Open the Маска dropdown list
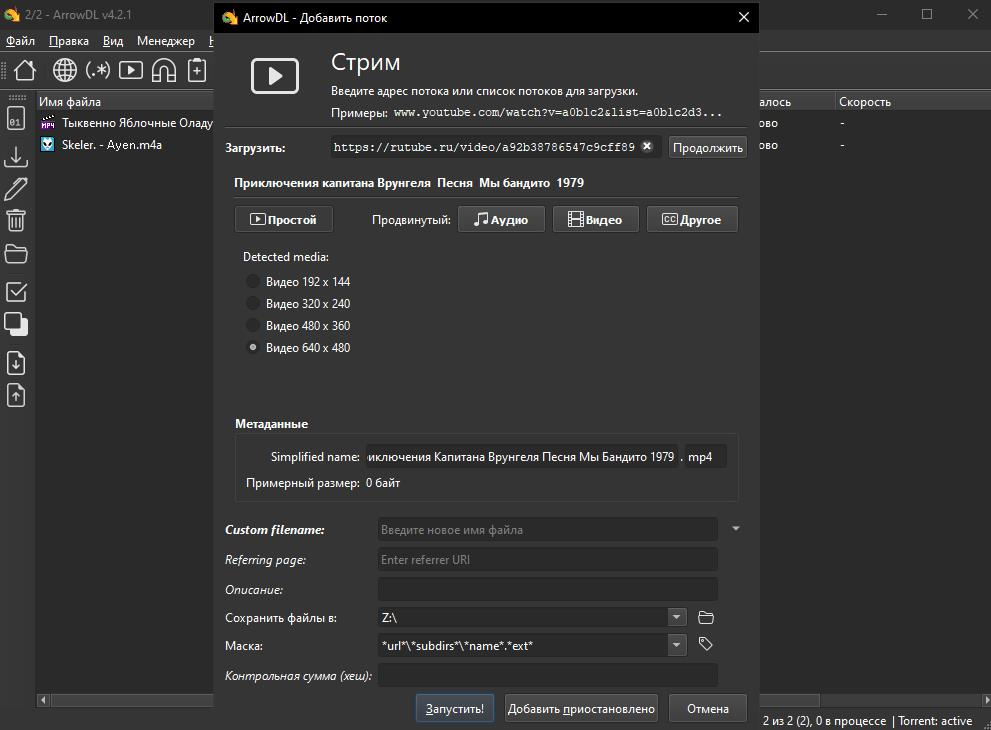 pos(677,646)
